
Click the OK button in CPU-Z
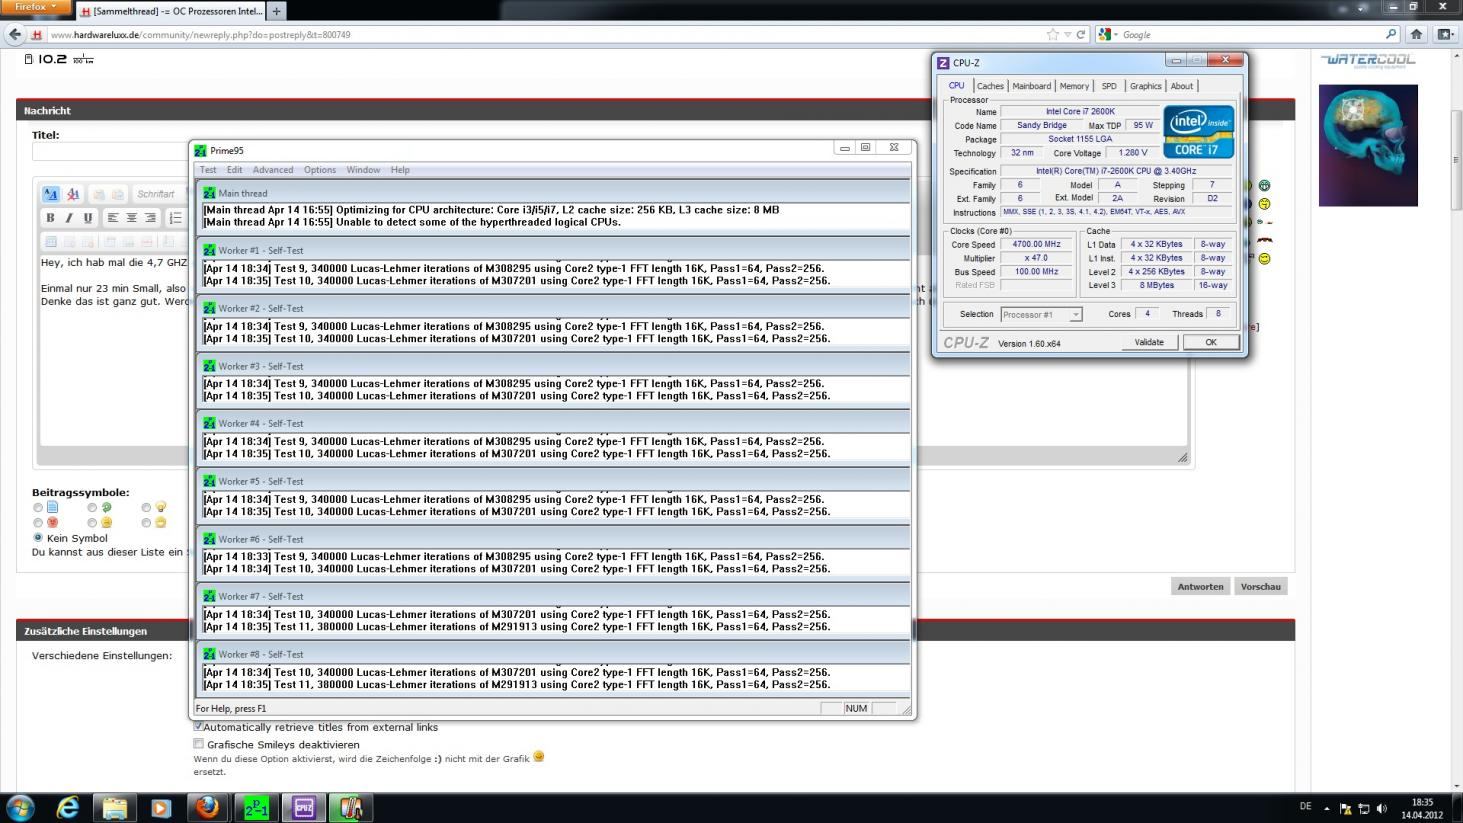(x=1210, y=342)
